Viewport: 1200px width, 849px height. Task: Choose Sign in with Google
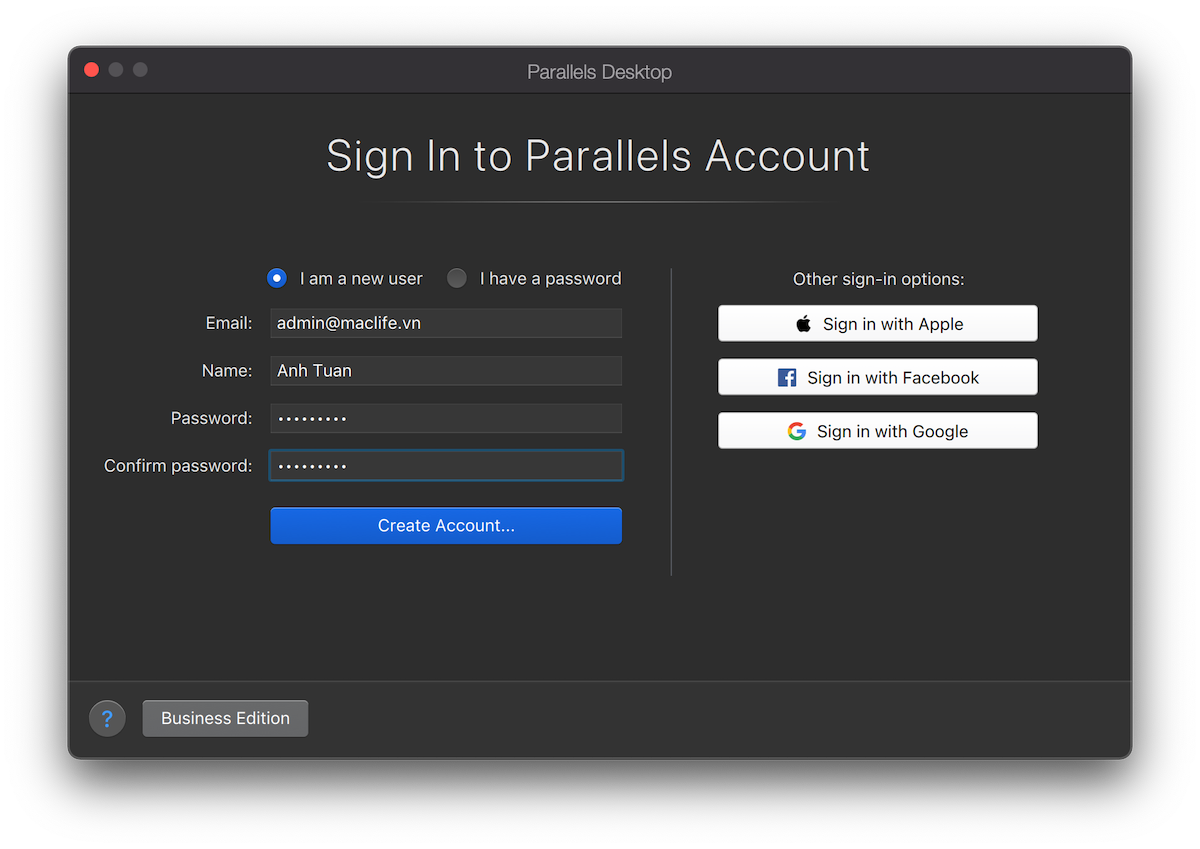[877, 430]
